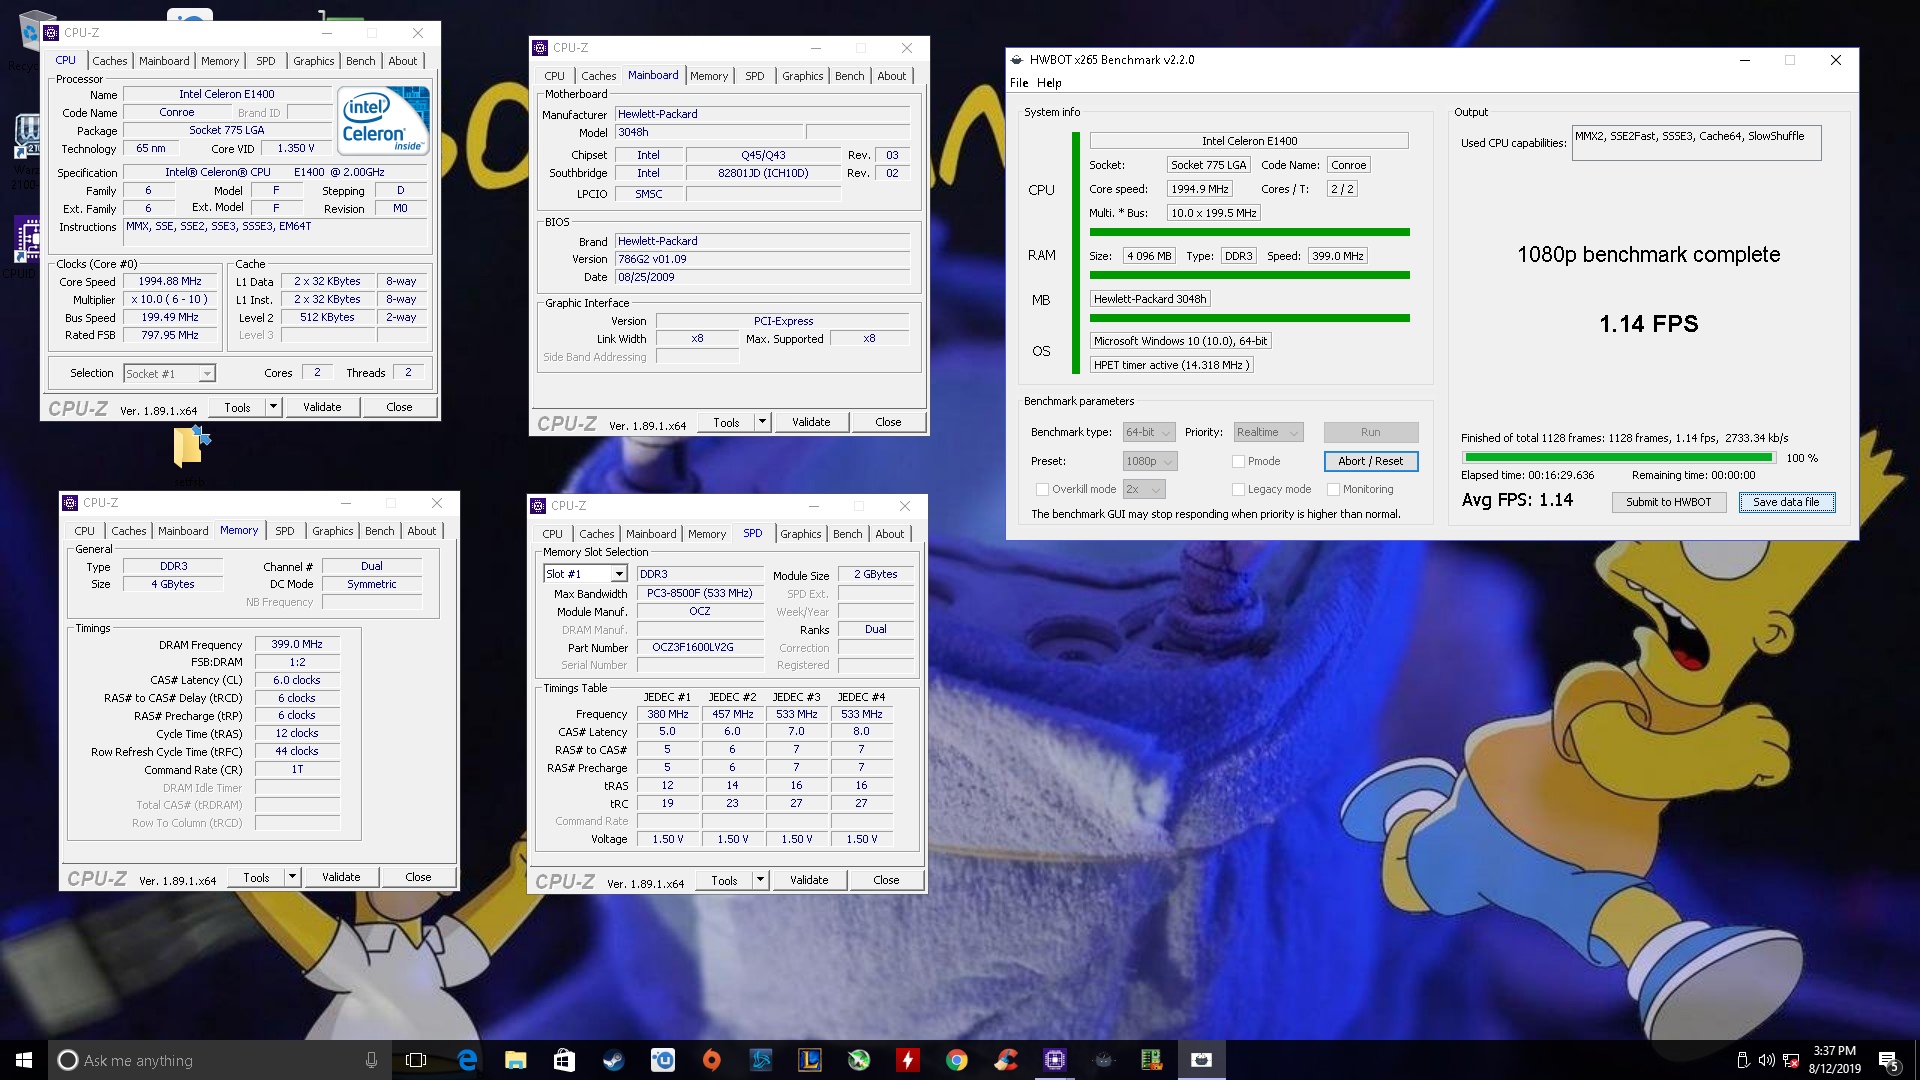This screenshot has width=1920, height=1080.
Task: Open the Windows Start menu
Action: (x=24, y=1060)
